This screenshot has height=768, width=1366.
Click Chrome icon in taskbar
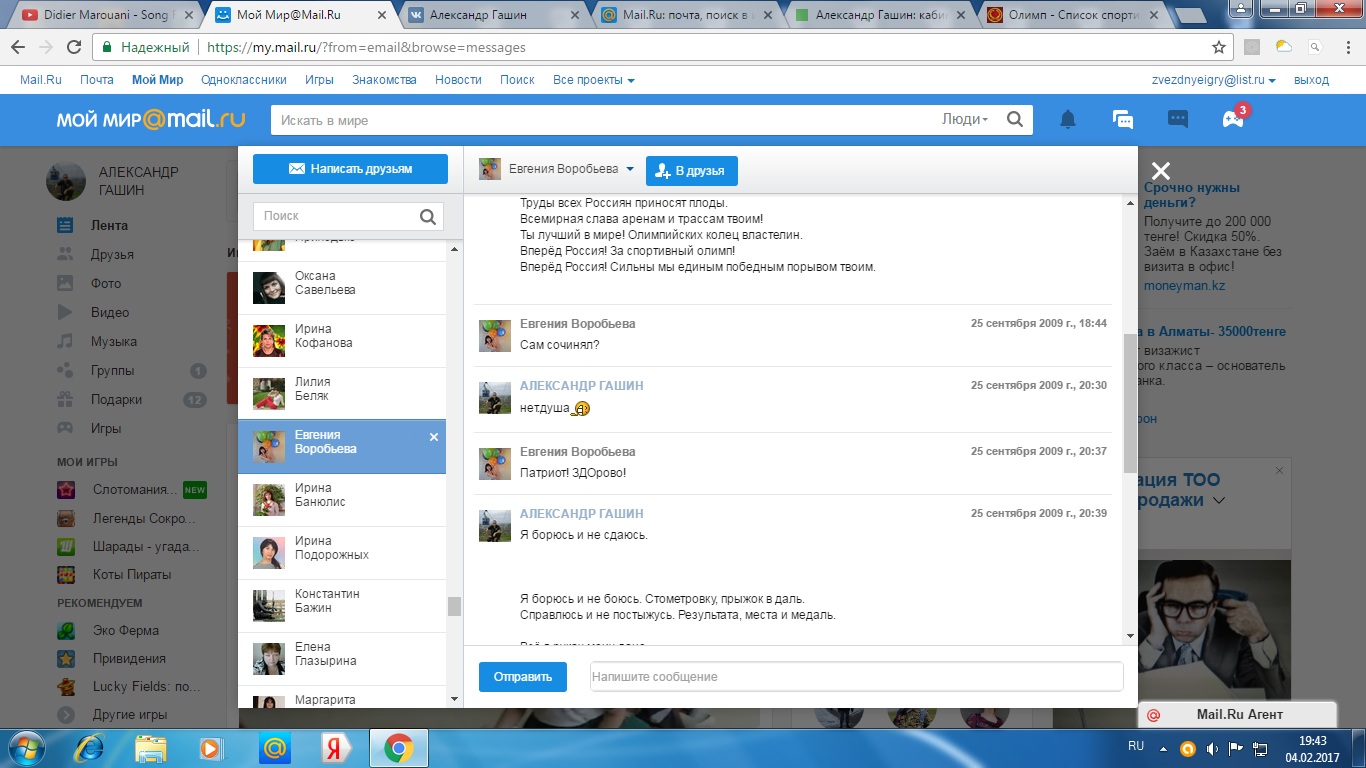click(398, 748)
